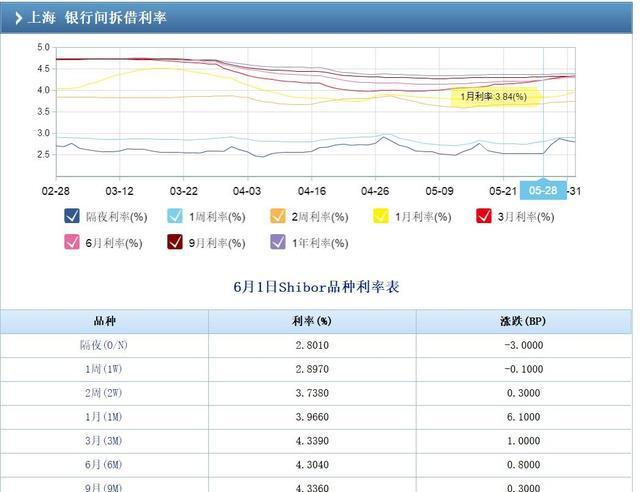Click the 2.5 y-axis label

(x=43, y=155)
